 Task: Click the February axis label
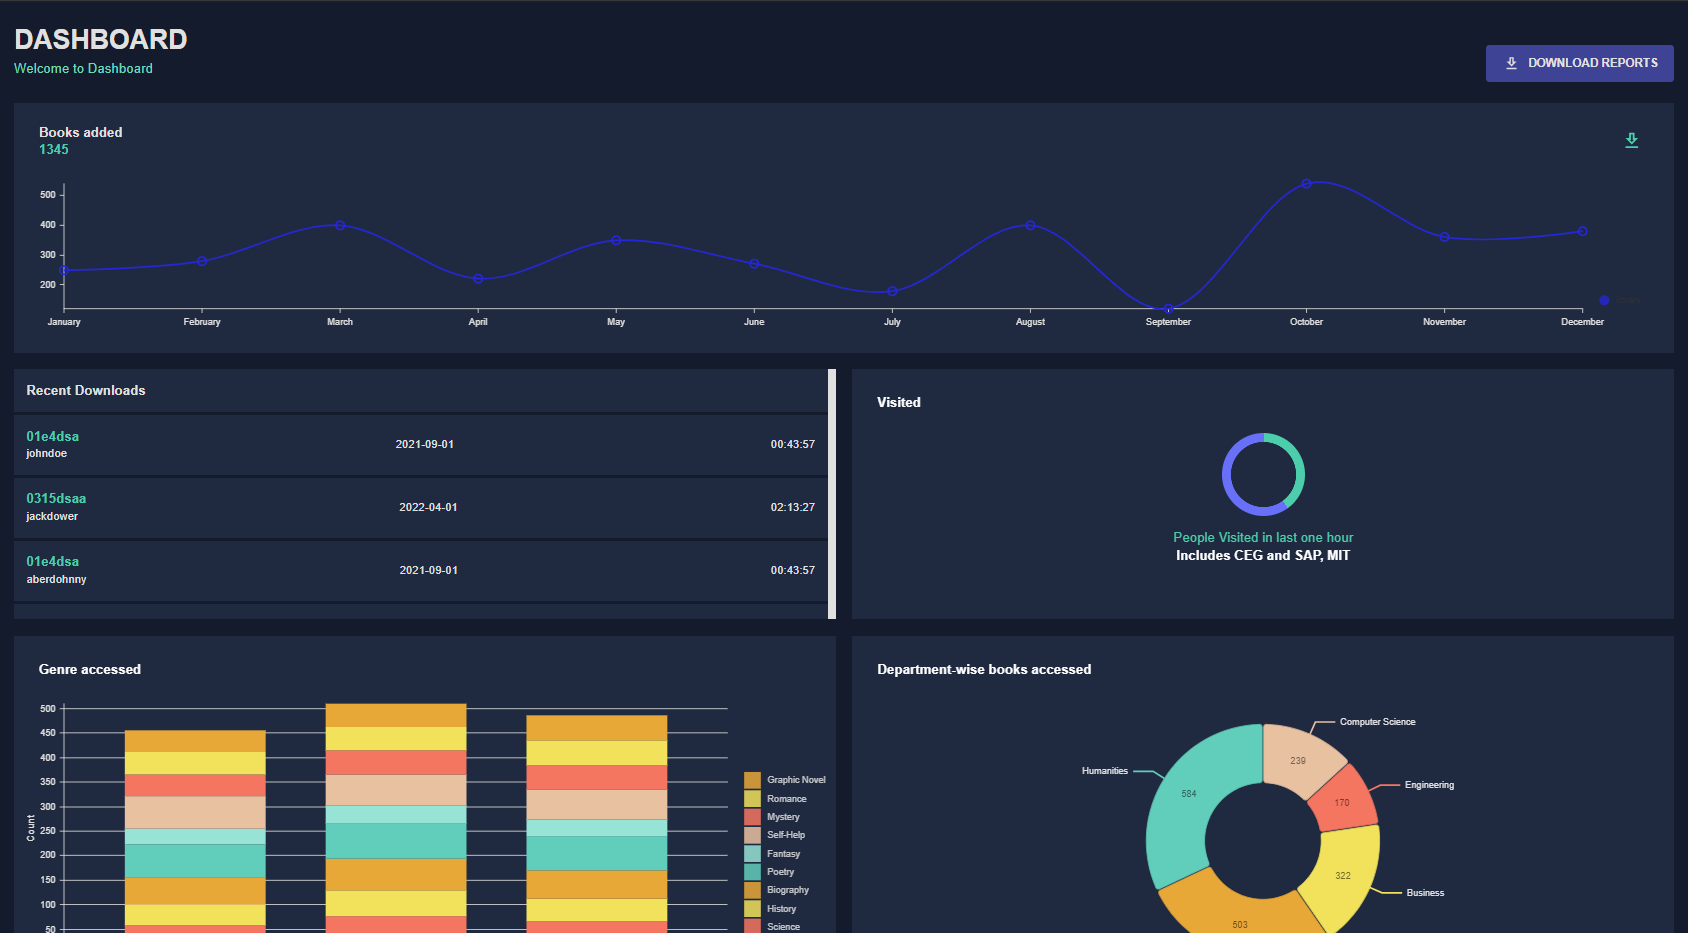pos(202,322)
